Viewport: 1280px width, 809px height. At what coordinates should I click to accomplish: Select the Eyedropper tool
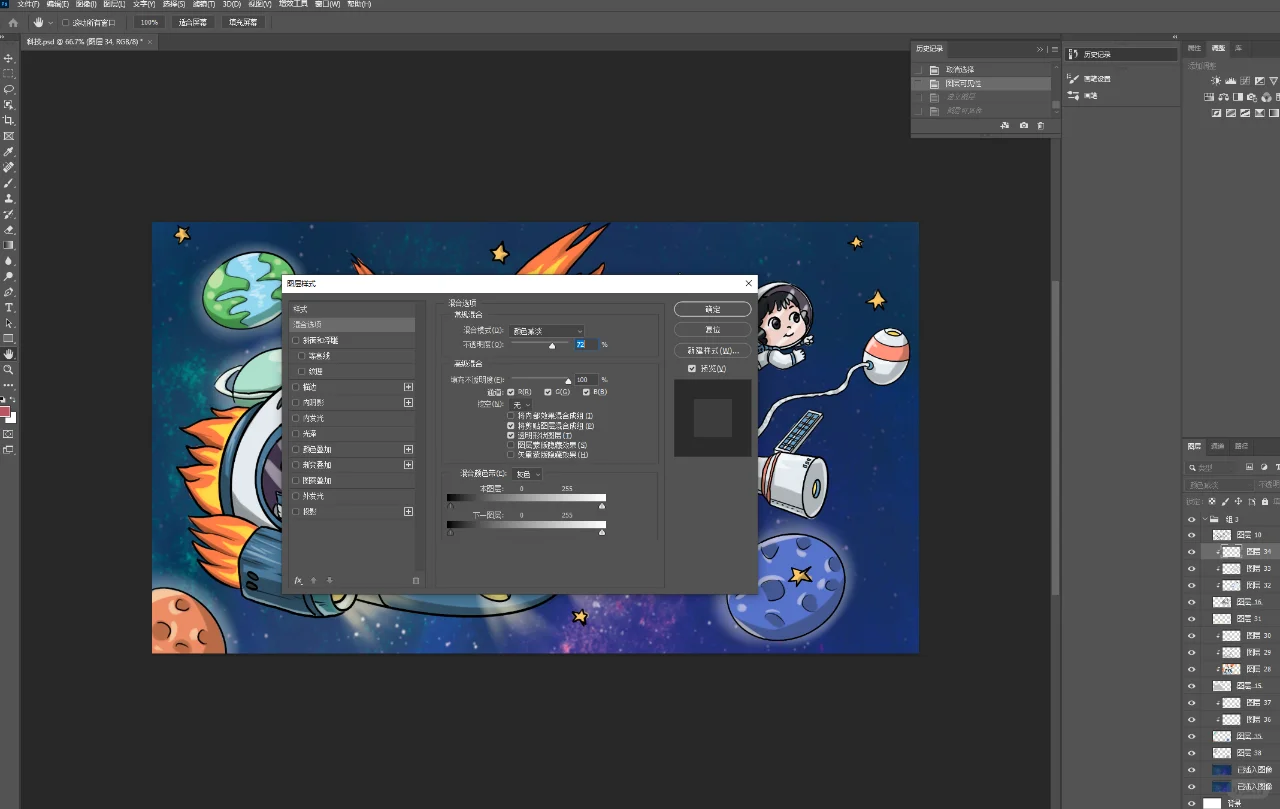click(x=9, y=151)
